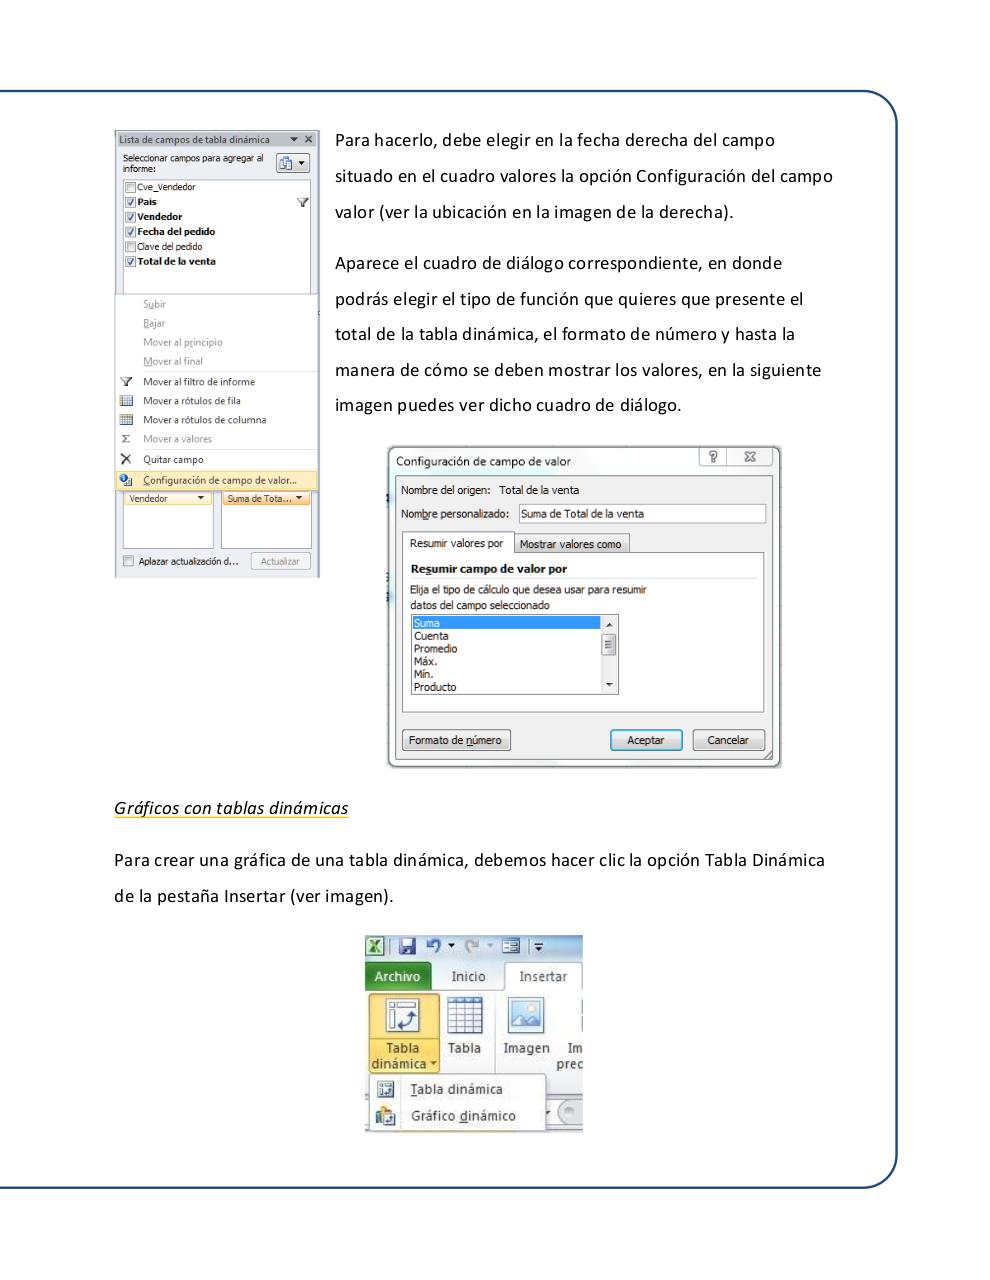Click the Deshacer (undo) icon

[x=431, y=944]
